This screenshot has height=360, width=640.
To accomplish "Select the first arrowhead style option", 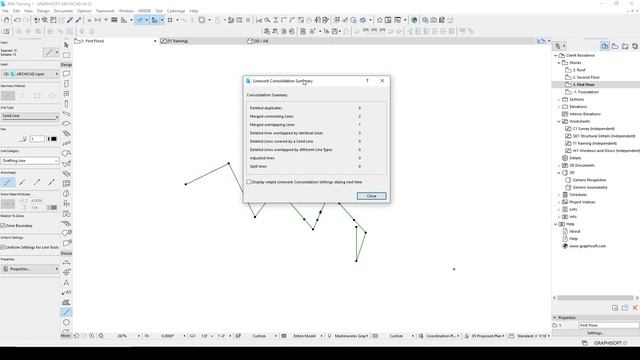I will click(8, 182).
